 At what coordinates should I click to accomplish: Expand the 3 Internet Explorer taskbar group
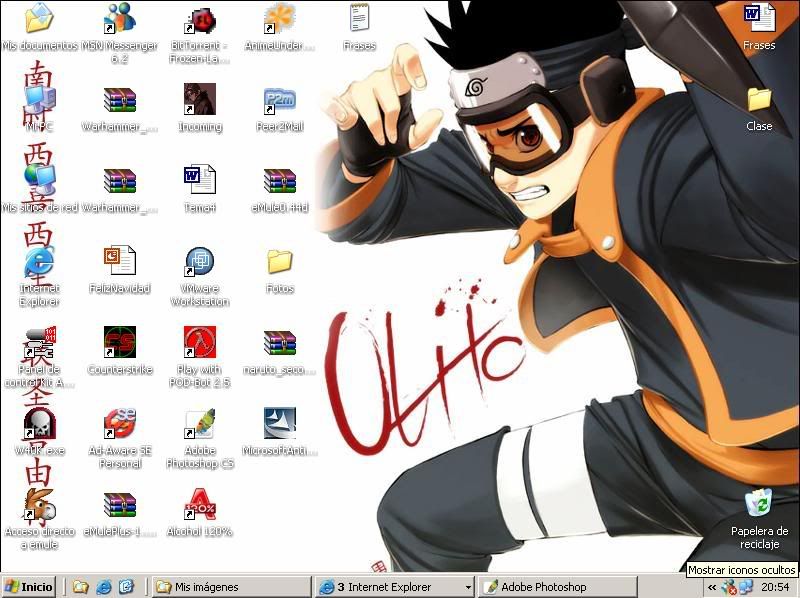point(394,587)
